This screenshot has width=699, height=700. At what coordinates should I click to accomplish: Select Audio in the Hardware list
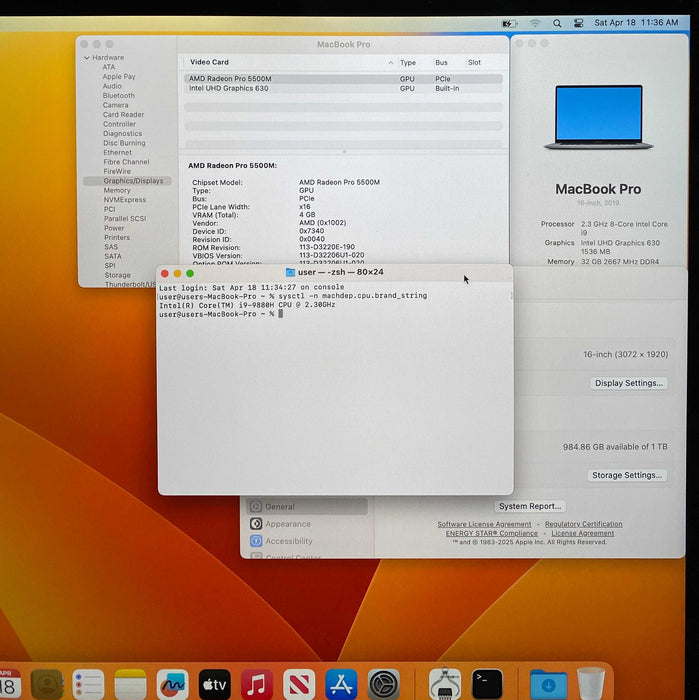coord(112,86)
